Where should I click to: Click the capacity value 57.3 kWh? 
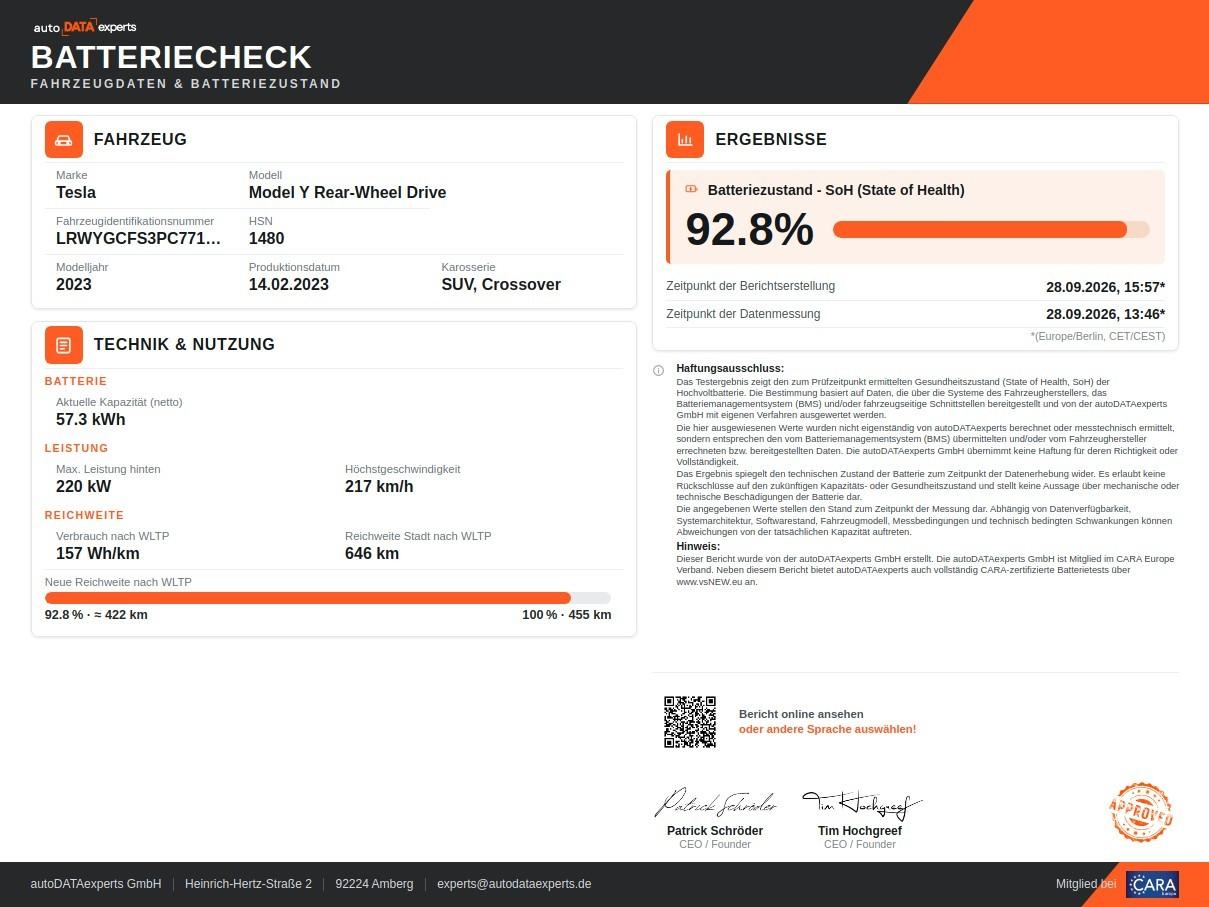(x=91, y=419)
